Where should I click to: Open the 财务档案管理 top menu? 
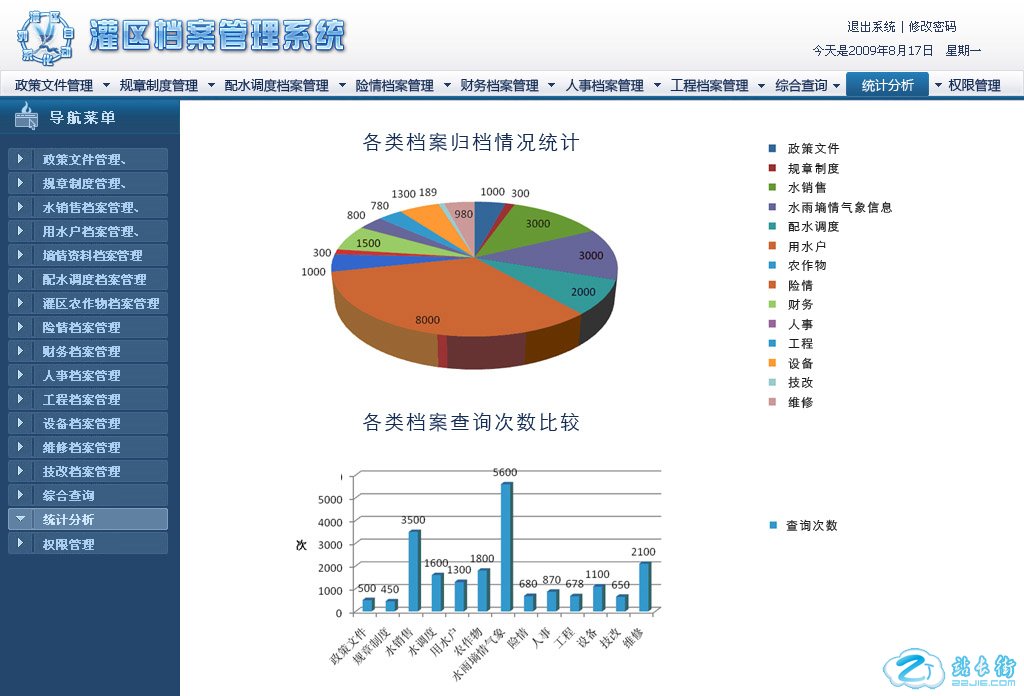click(499, 85)
